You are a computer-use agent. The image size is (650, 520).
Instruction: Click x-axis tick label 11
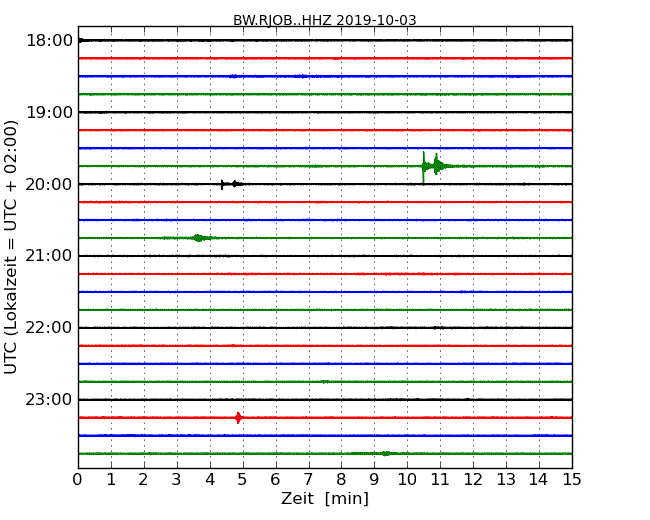440,480
